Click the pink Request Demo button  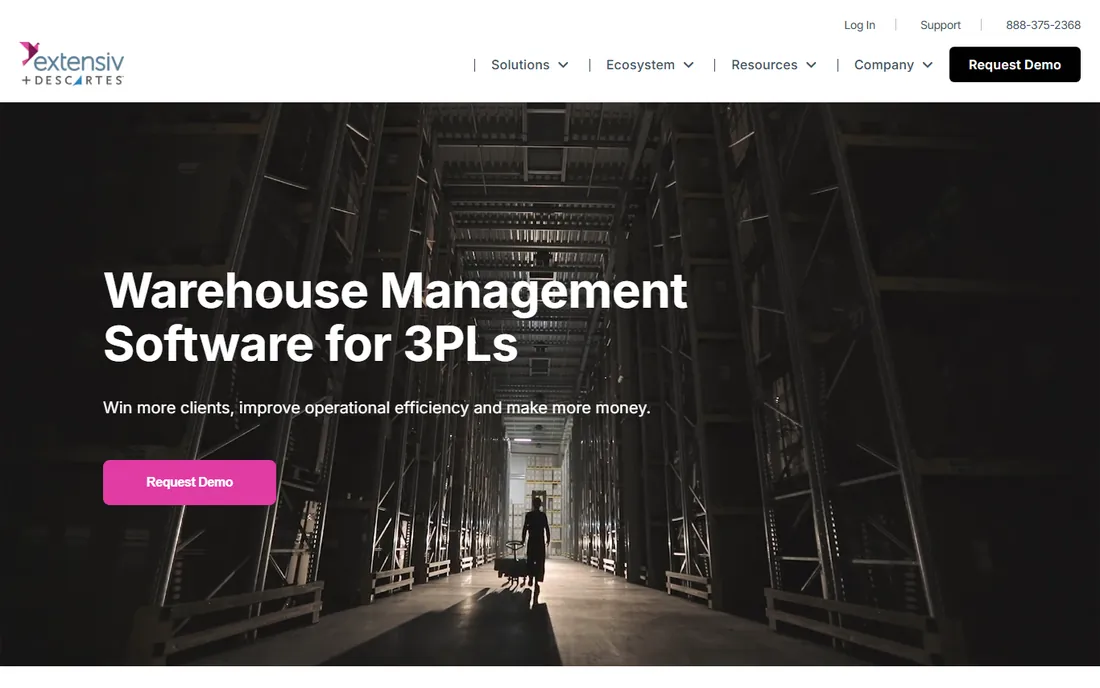click(x=189, y=483)
